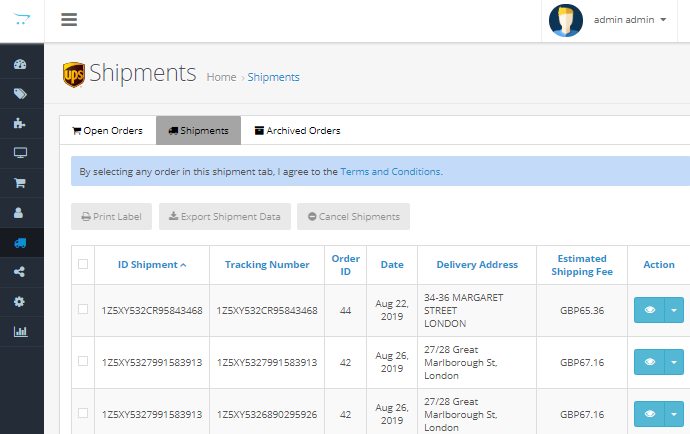690x434 pixels.
Task: Toggle the hamburger menu button
Action: click(69, 19)
